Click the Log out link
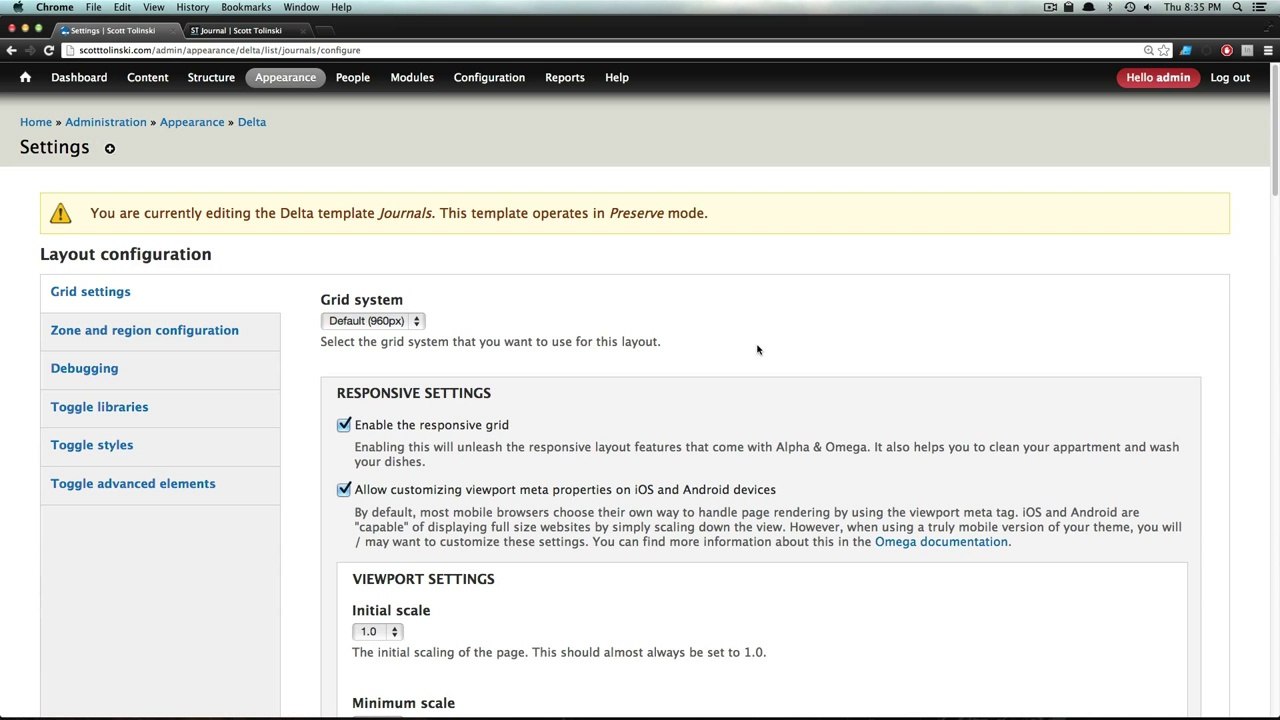The image size is (1280, 720). [x=1230, y=77]
